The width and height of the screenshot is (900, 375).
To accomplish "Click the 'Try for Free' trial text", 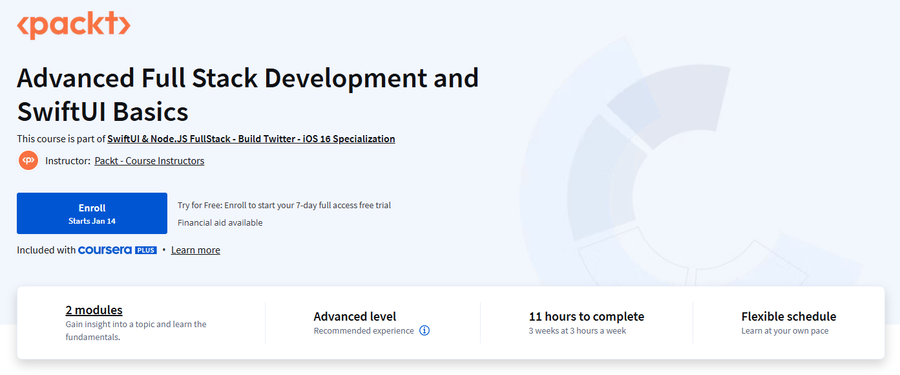I will pyautogui.click(x=284, y=205).
